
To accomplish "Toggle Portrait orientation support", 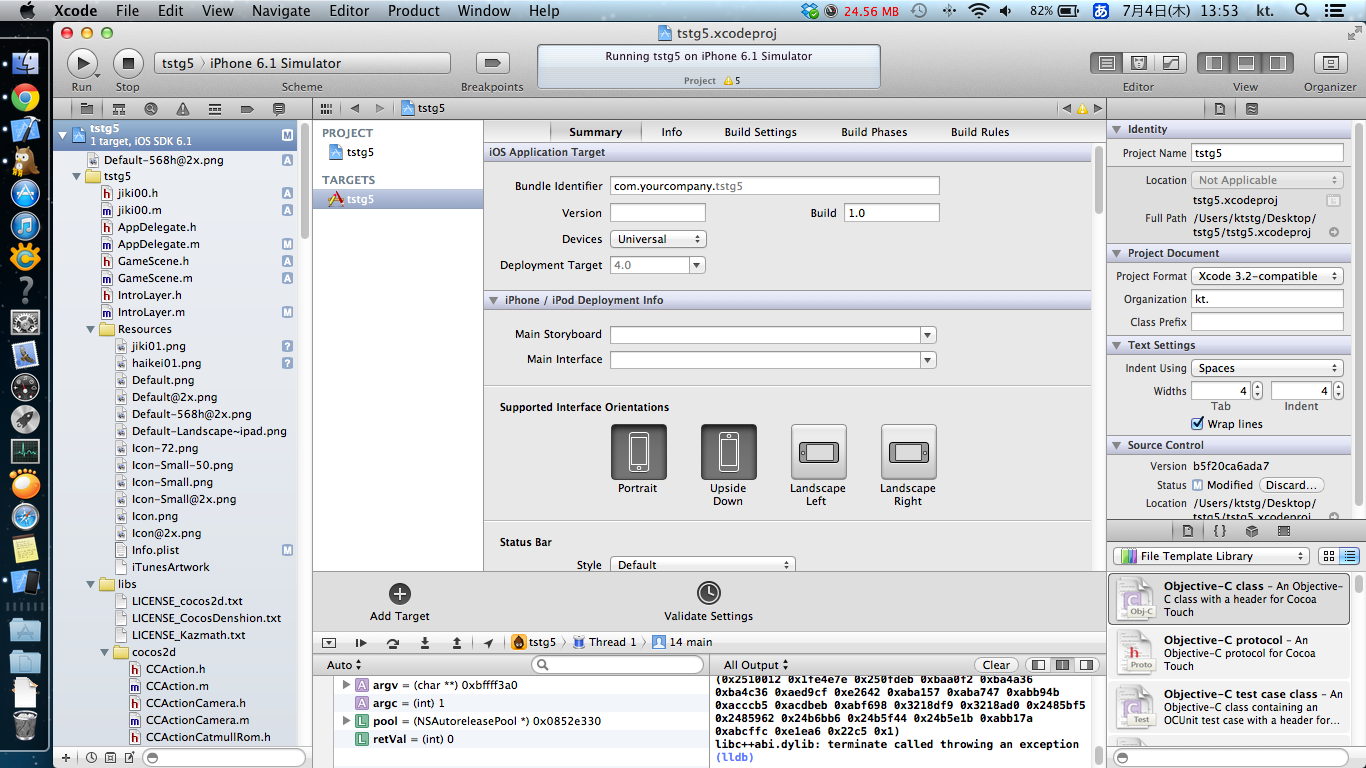I will click(638, 452).
